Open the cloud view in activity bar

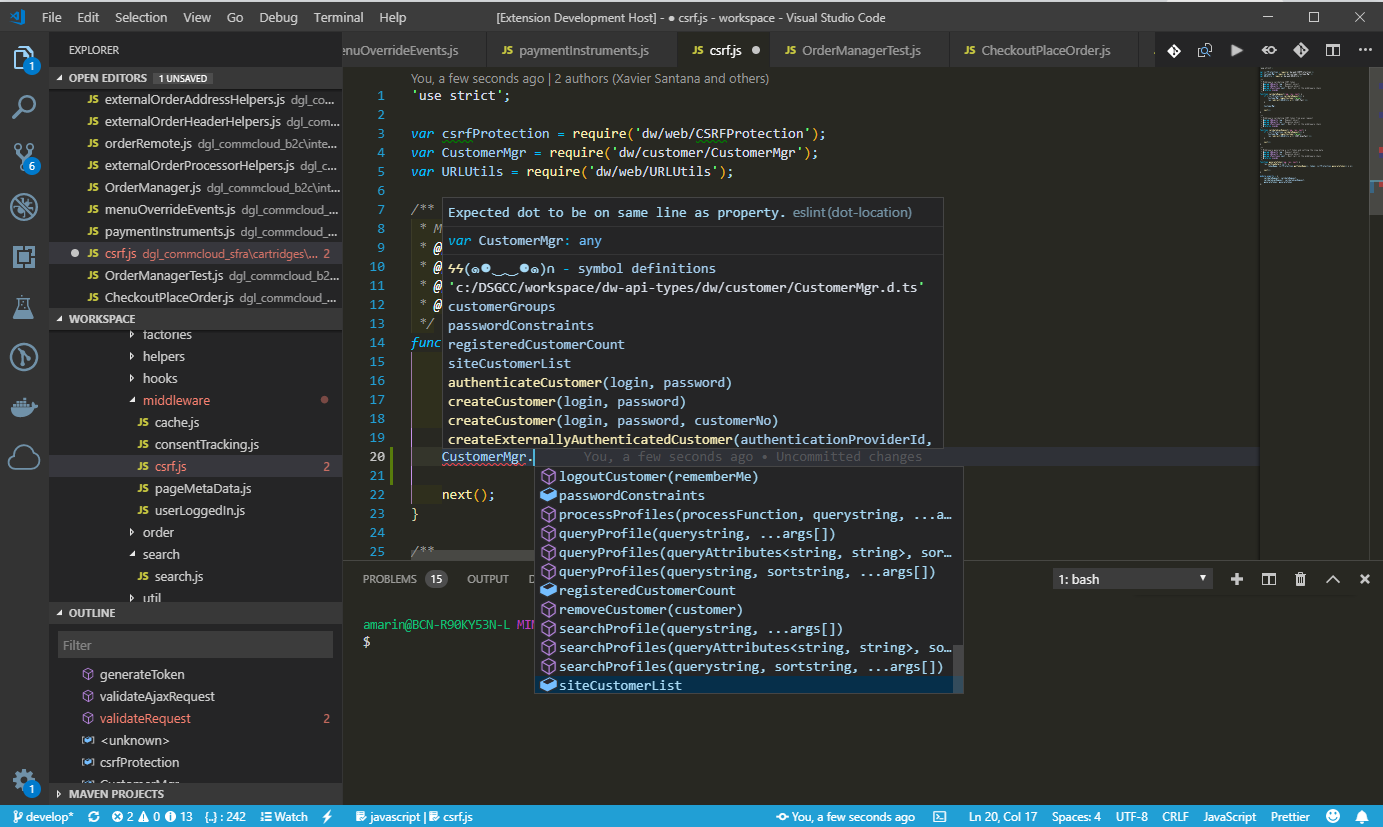click(x=24, y=458)
